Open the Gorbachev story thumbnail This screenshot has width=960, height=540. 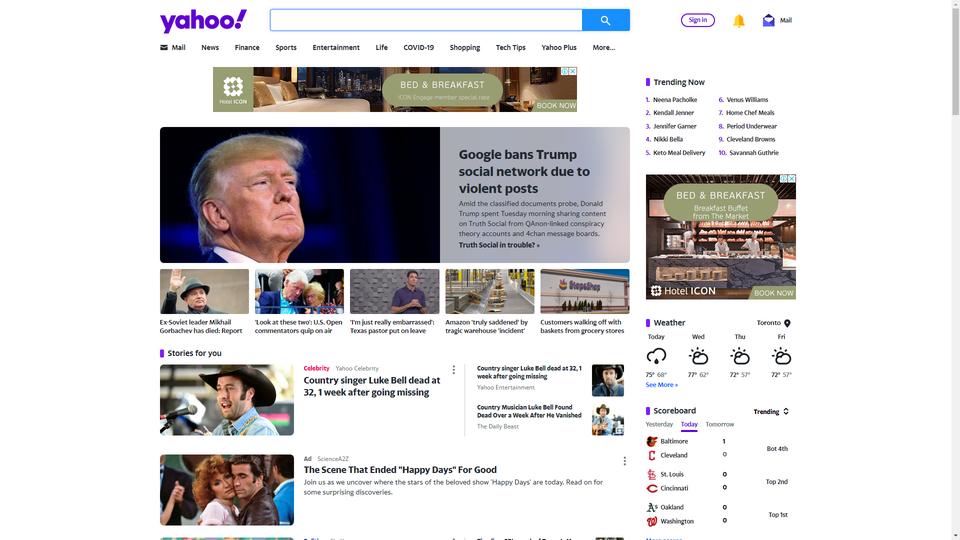(x=204, y=291)
